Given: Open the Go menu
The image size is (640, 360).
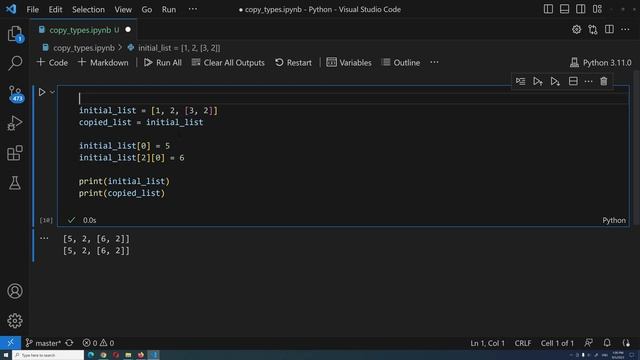Looking at the screenshot, I should click(147, 9).
